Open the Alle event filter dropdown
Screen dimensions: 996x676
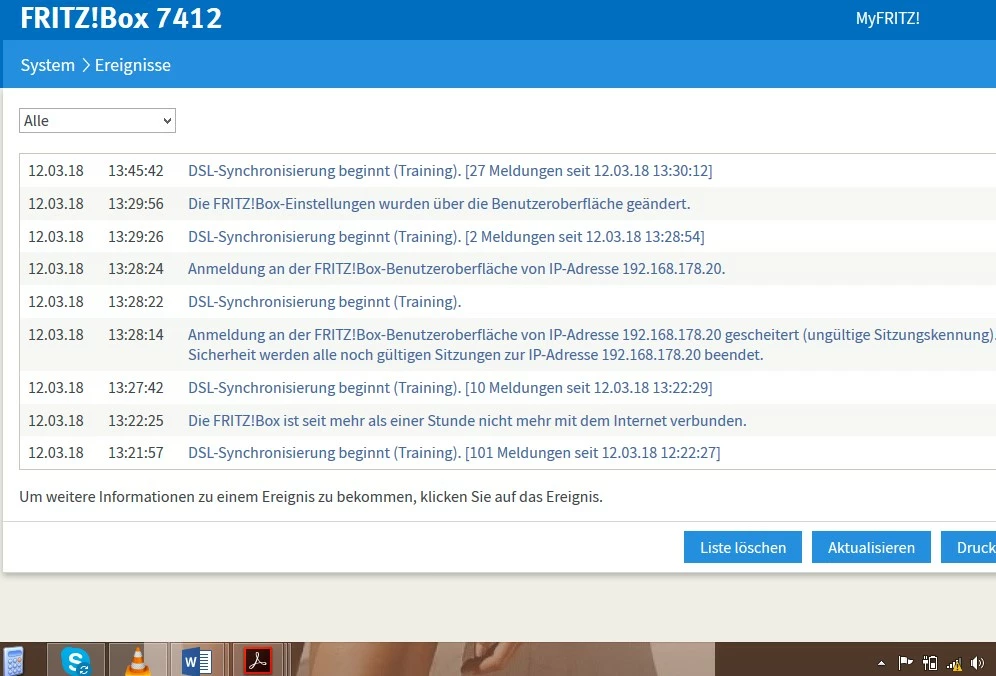coord(97,121)
